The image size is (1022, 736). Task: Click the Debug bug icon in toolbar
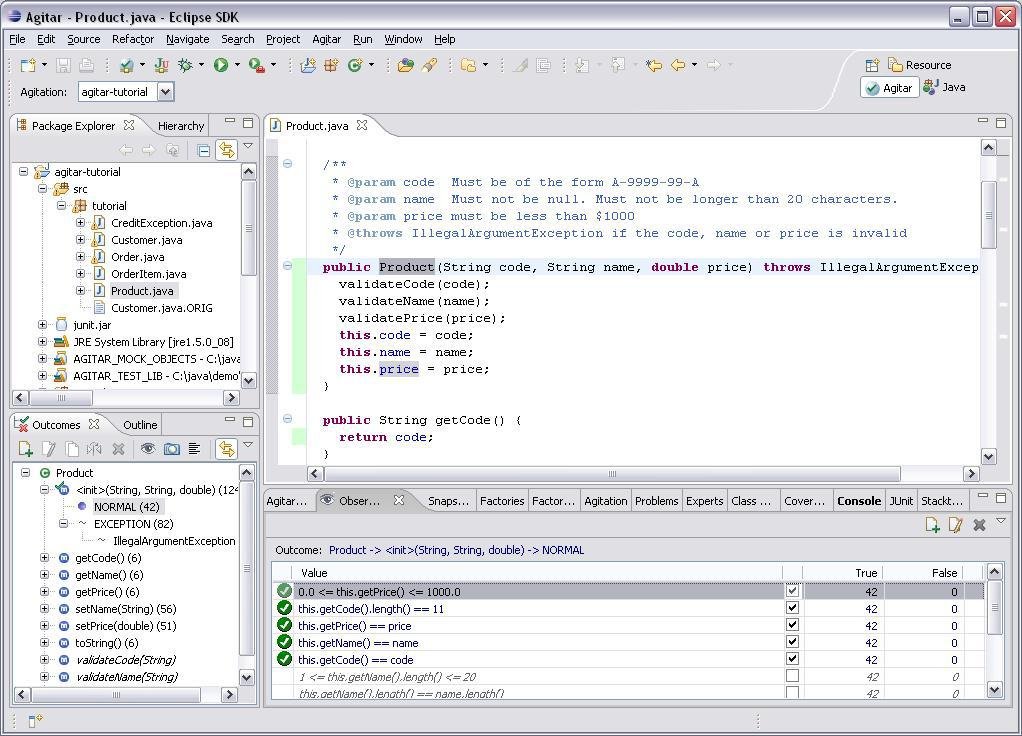tap(185, 65)
